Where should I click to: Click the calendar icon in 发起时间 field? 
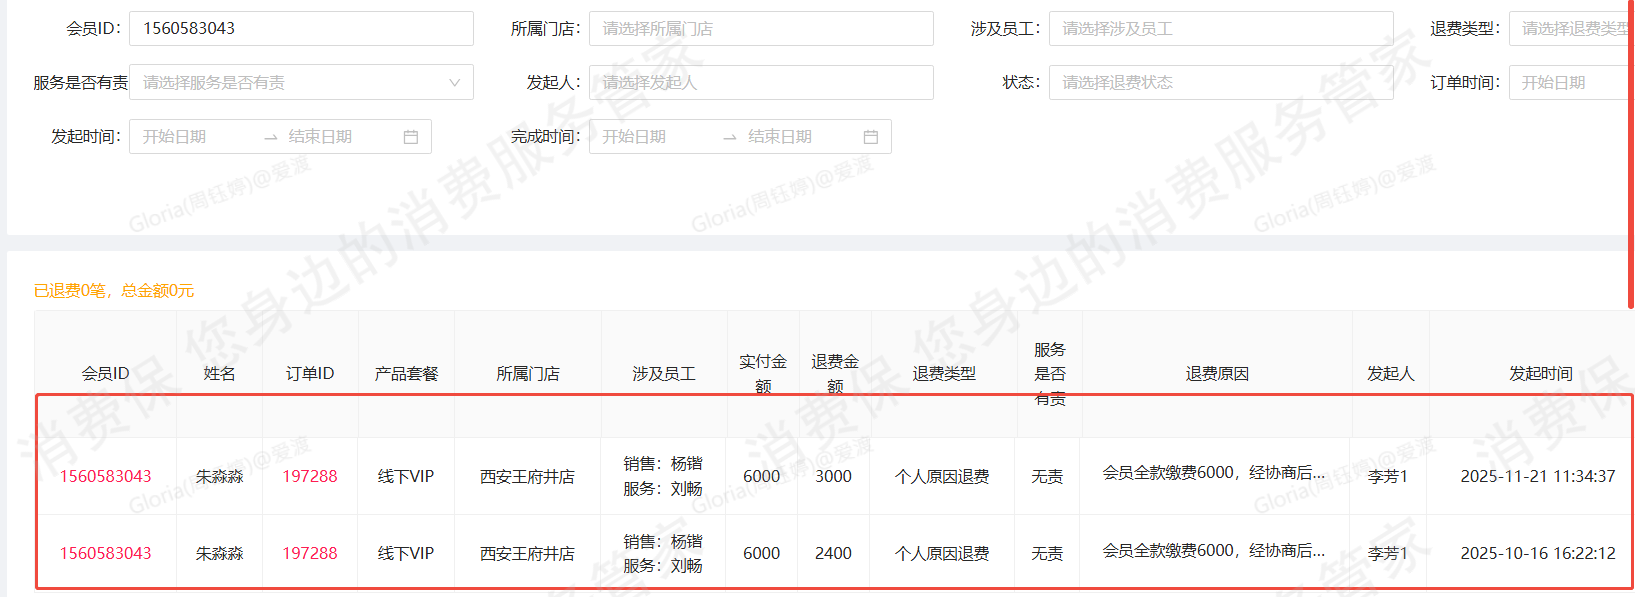[x=410, y=137]
